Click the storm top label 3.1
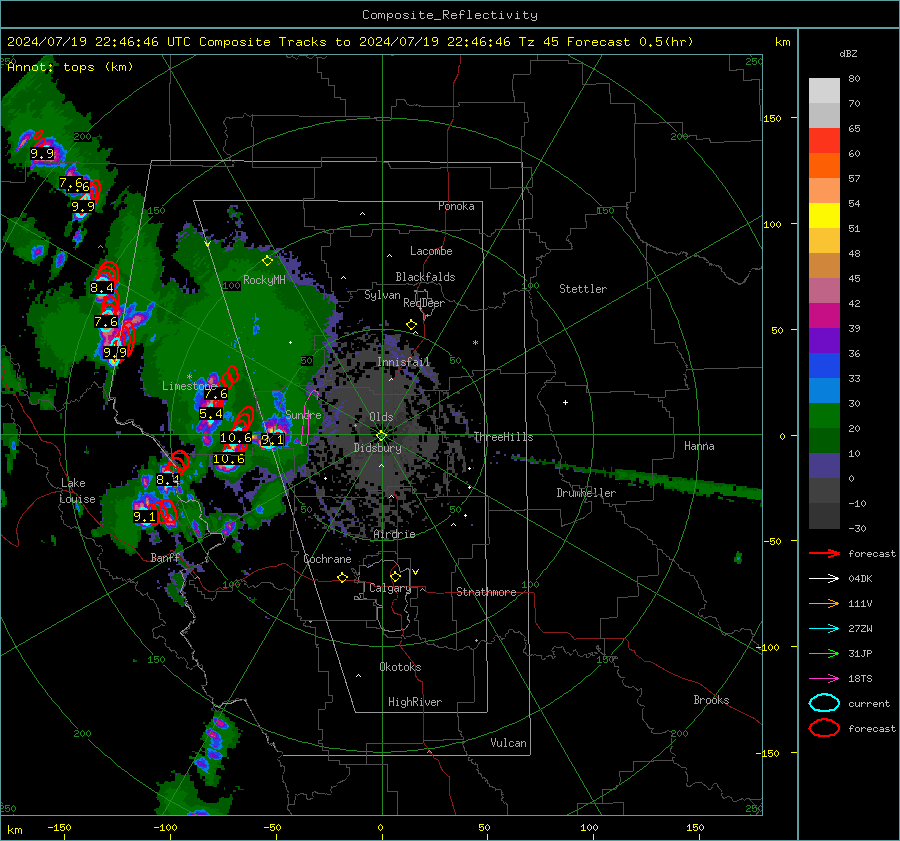 tap(272, 440)
